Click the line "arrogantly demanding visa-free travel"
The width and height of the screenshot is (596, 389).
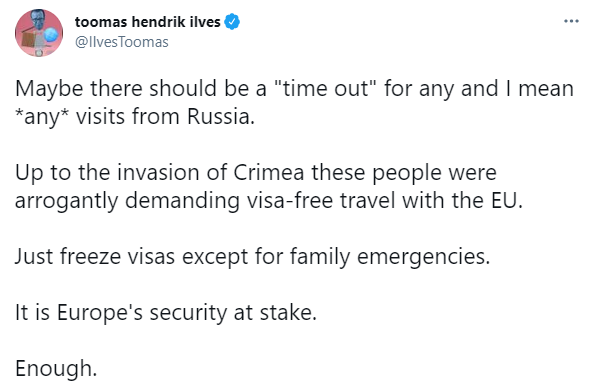[269, 200]
